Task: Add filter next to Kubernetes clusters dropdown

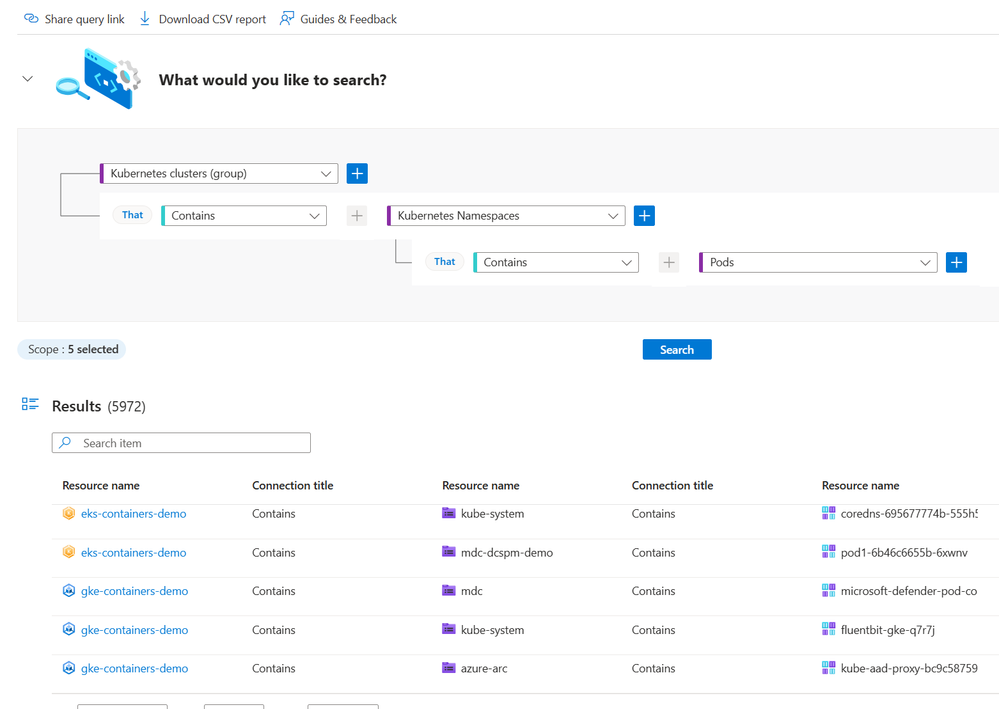Action: [x=357, y=173]
